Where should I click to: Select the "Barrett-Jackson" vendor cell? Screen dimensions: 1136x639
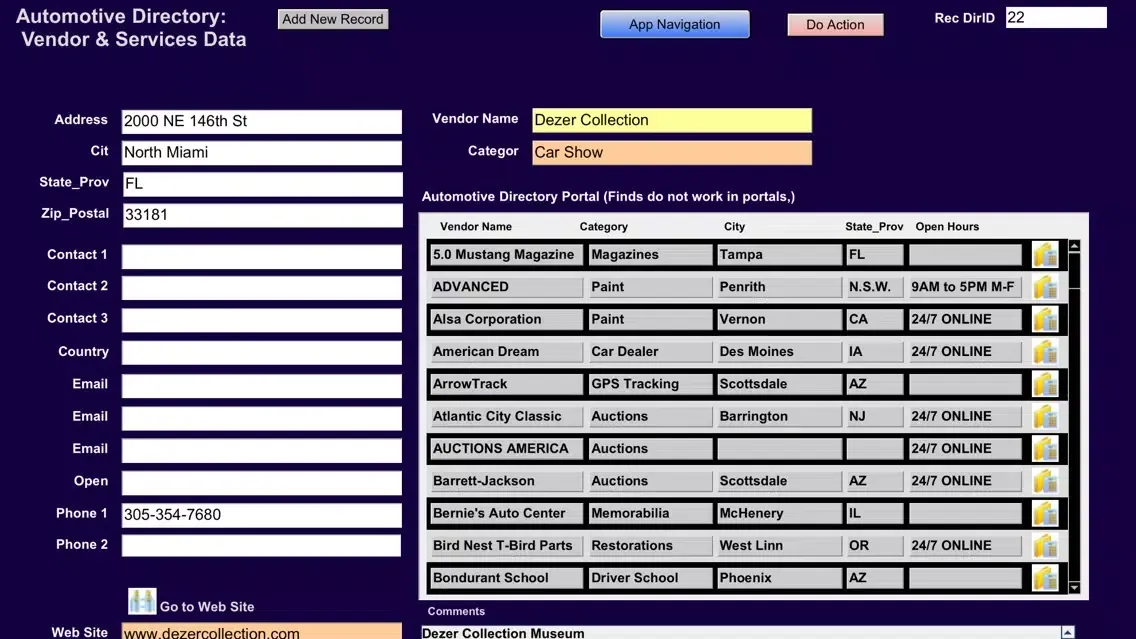tap(506, 481)
